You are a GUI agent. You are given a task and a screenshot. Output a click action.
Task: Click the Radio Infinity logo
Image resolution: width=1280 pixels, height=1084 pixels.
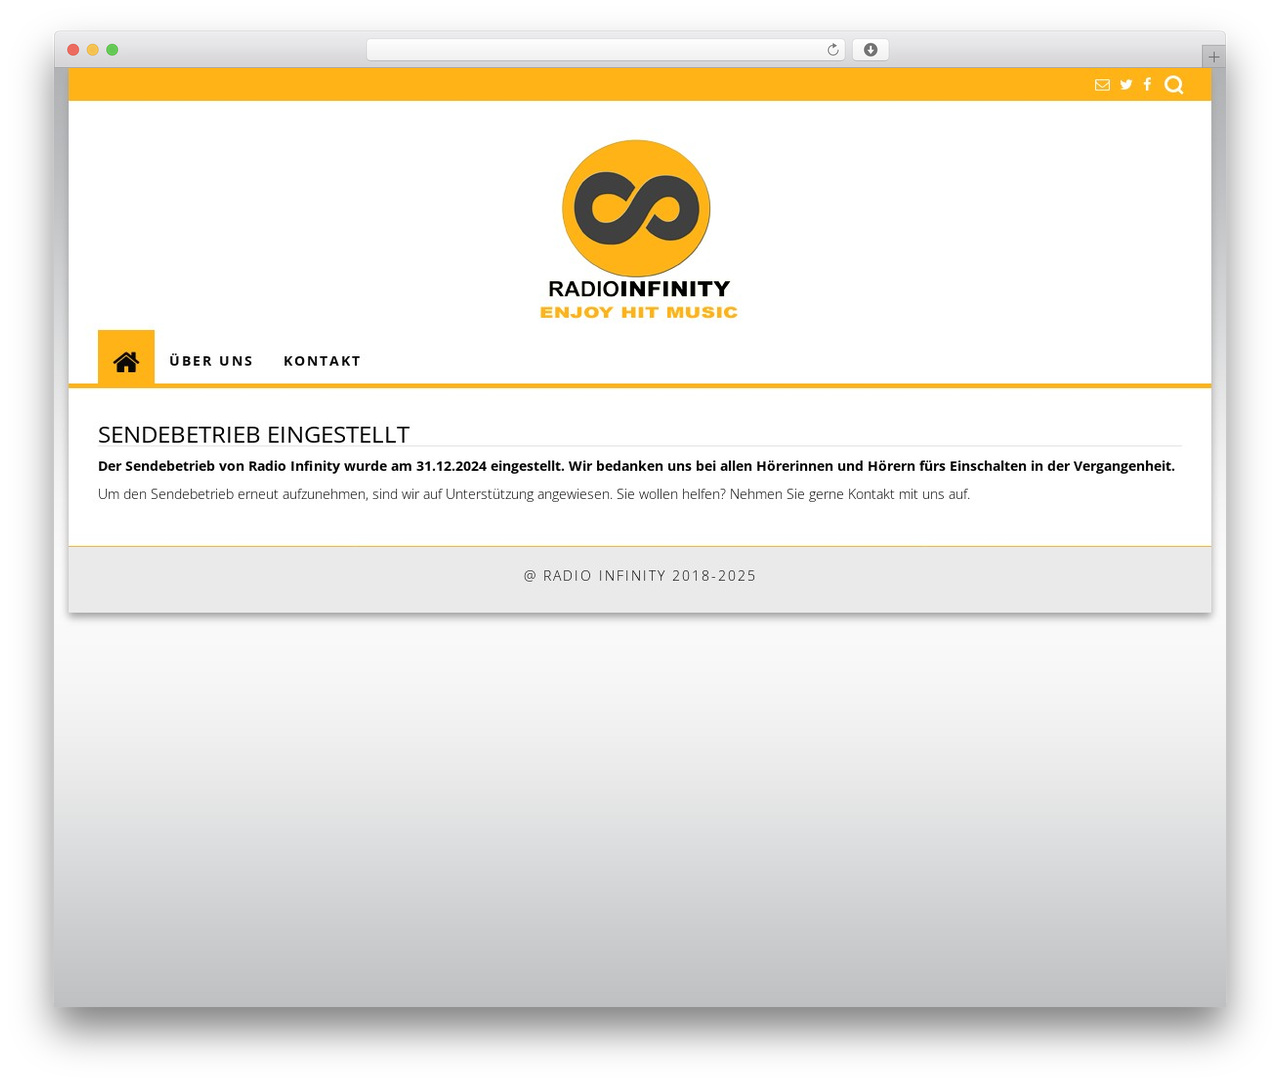(638, 229)
